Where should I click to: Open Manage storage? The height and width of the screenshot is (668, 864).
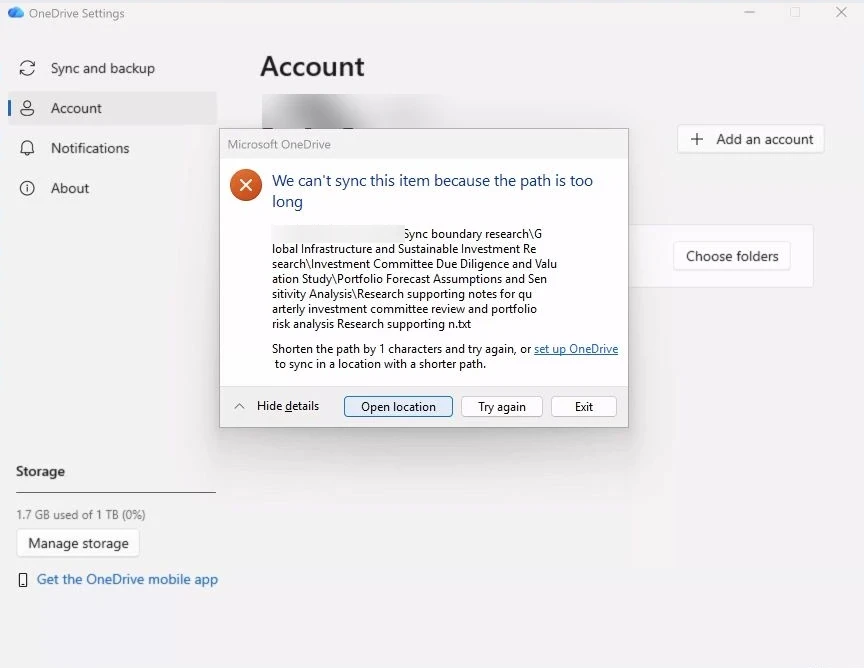pos(78,543)
